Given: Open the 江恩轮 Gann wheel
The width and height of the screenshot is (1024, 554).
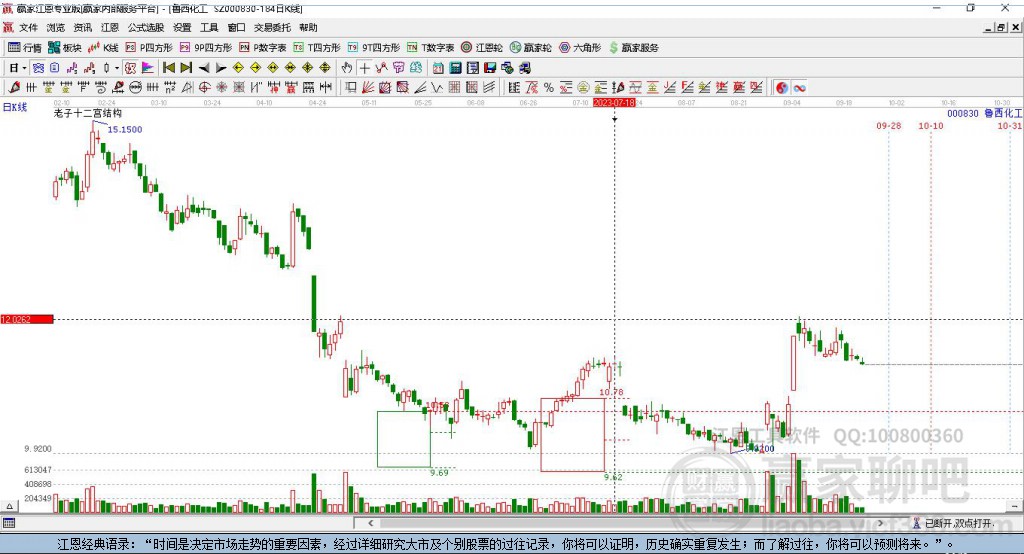Looking at the screenshot, I should 482,48.
